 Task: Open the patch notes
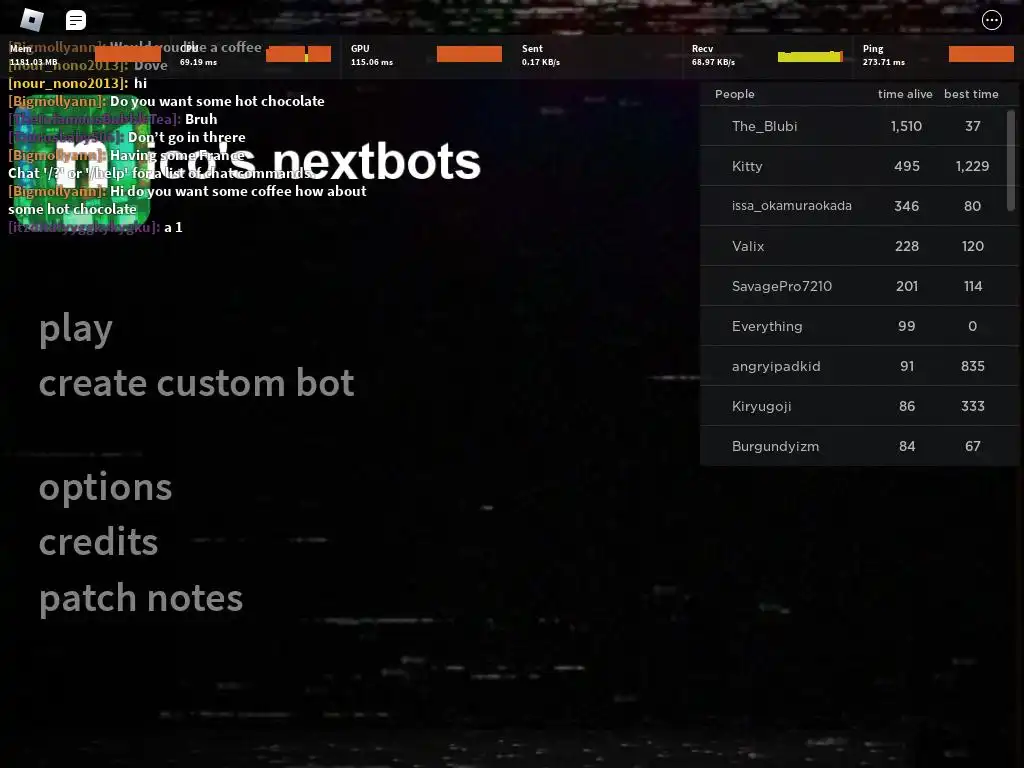141,598
